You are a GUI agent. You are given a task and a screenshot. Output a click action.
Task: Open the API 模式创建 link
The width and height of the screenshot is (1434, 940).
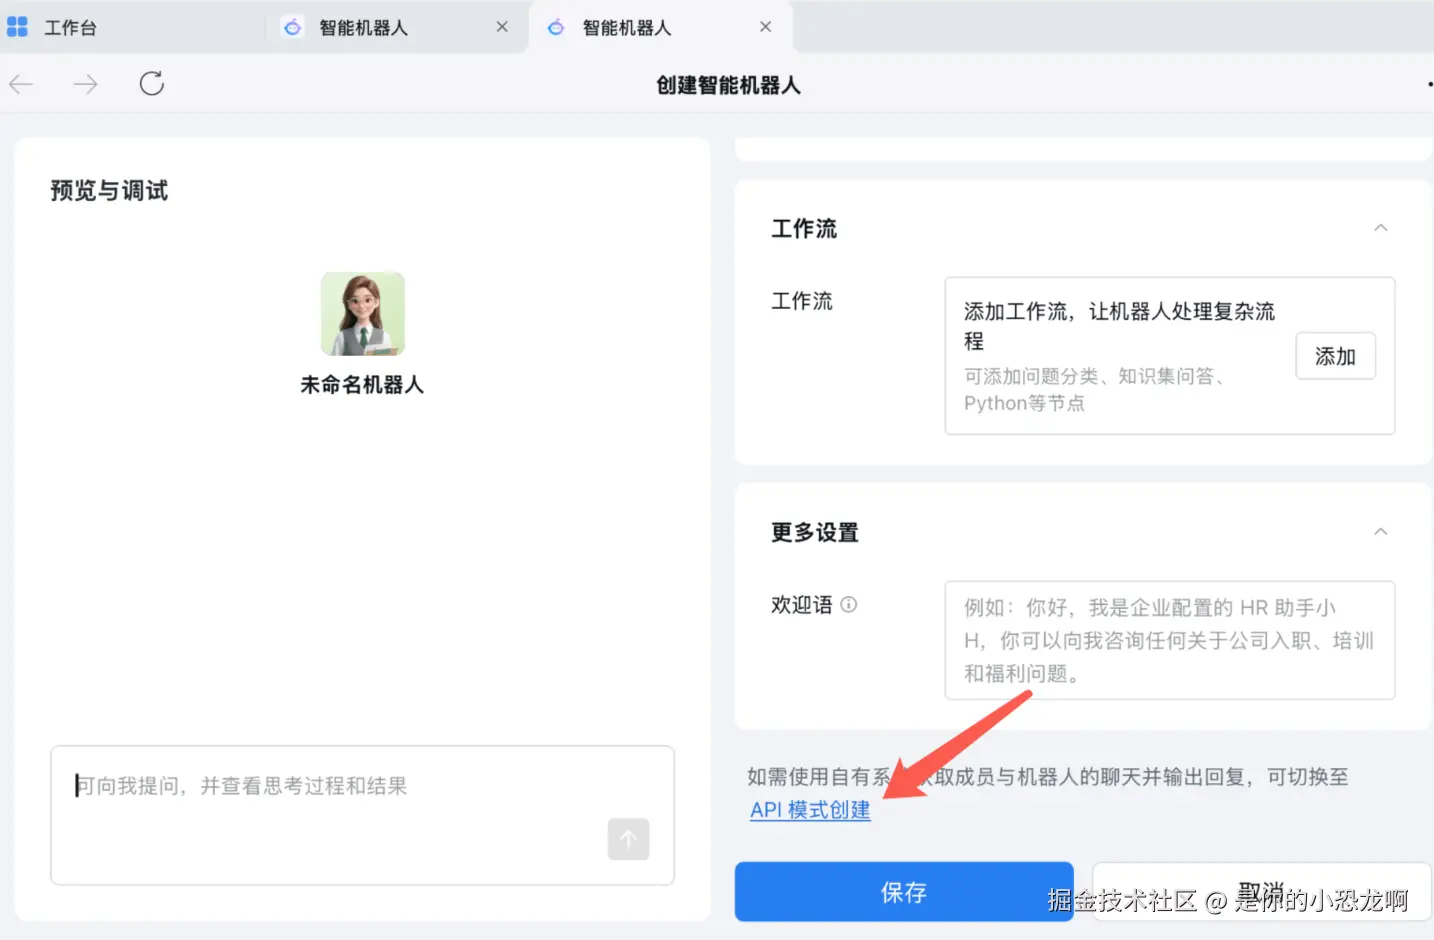(810, 810)
